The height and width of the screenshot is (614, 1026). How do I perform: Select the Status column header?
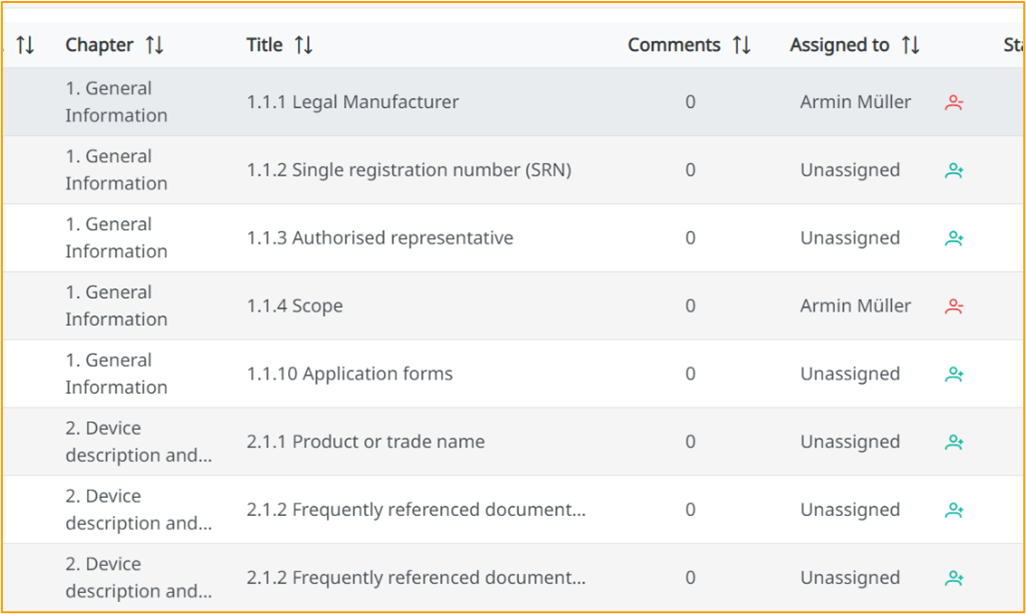coord(1015,44)
